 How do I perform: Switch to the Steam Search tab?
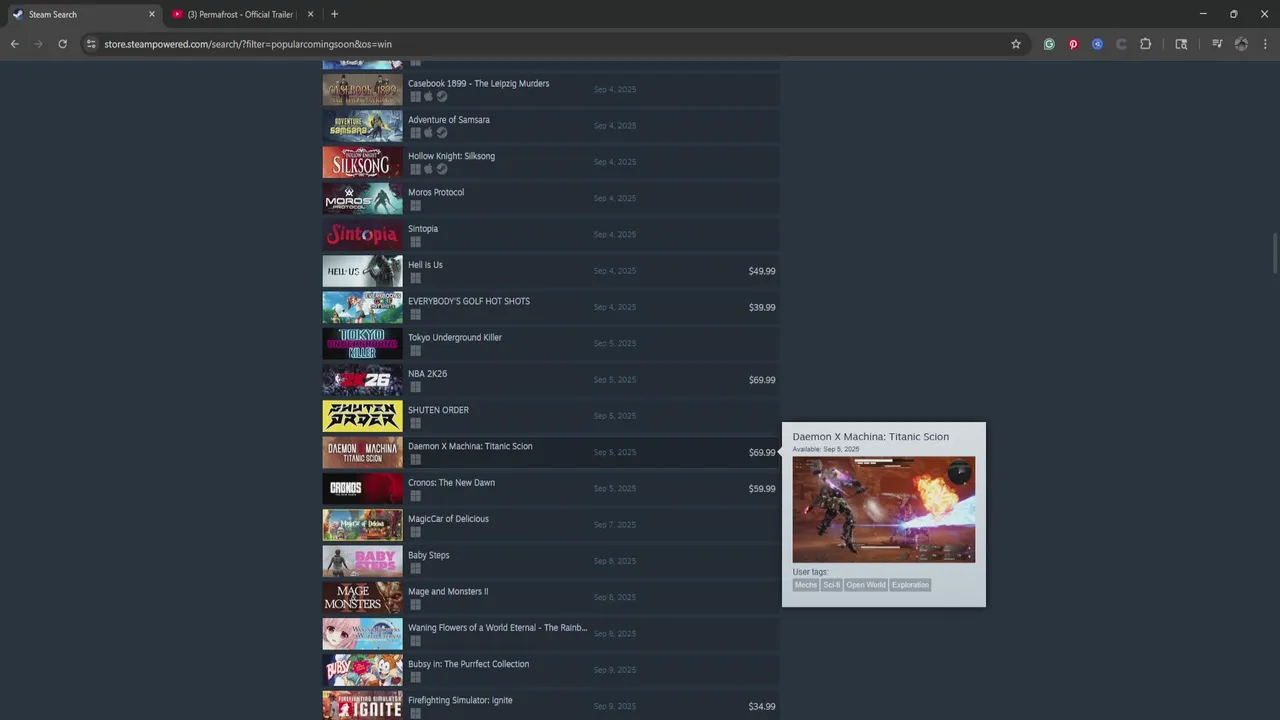click(x=82, y=14)
